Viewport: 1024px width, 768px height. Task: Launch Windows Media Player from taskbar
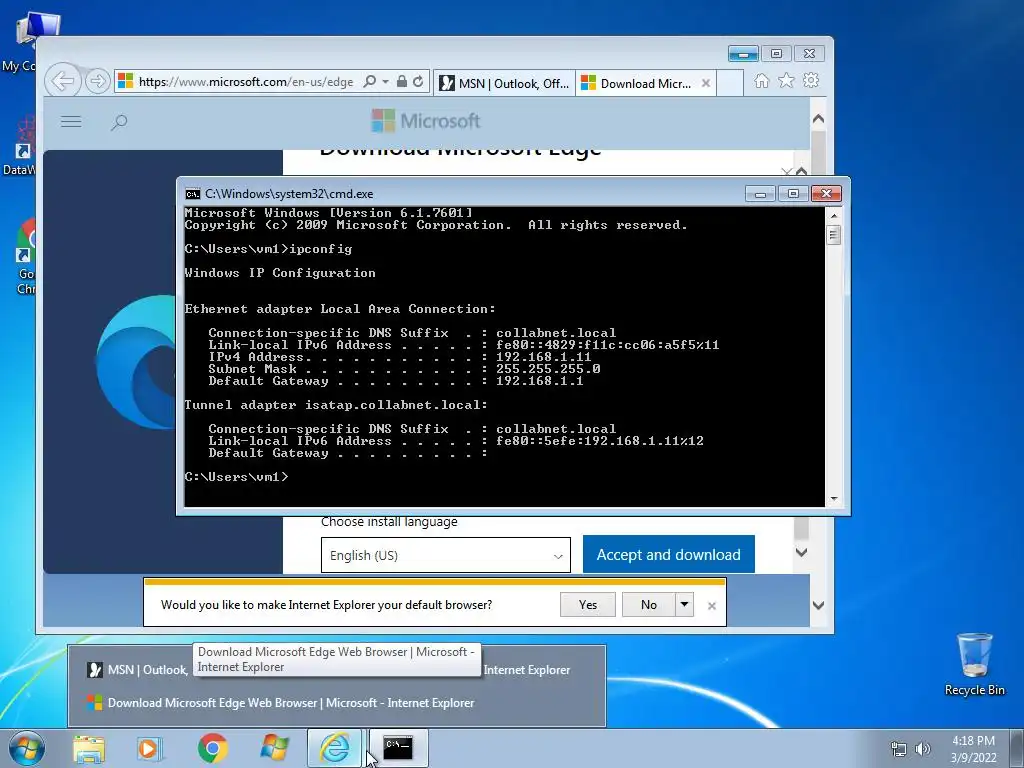[150, 748]
